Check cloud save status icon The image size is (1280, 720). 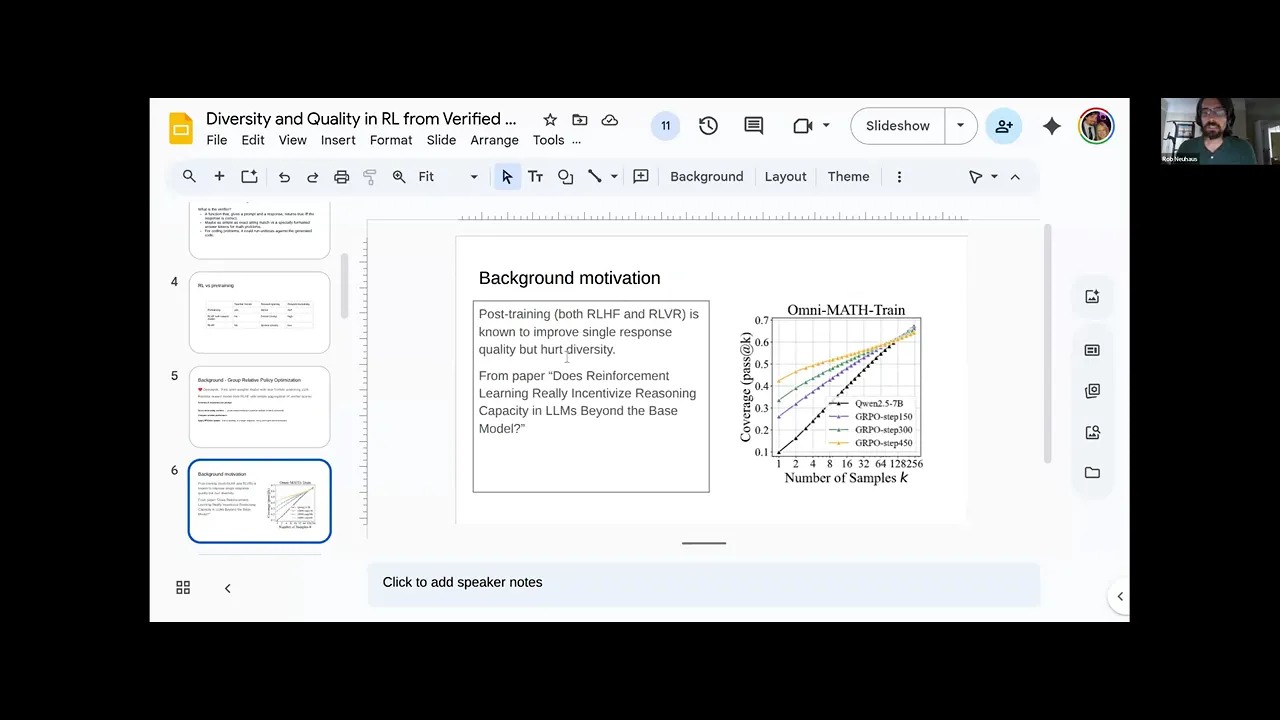(609, 120)
